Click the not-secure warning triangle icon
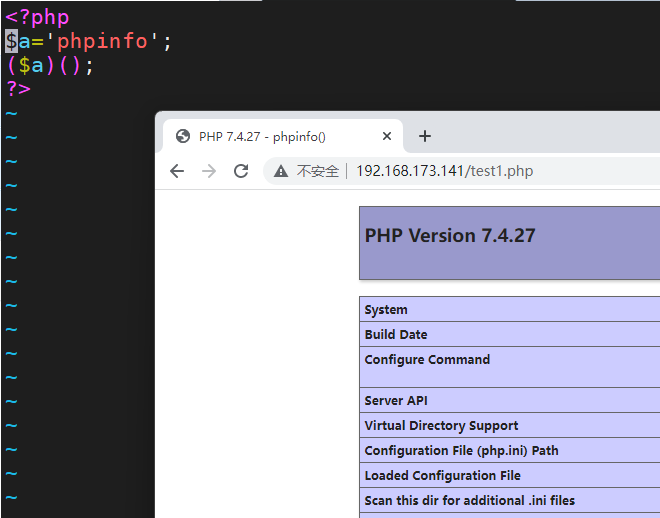Screen dimensions: 660x518 pos(281,171)
